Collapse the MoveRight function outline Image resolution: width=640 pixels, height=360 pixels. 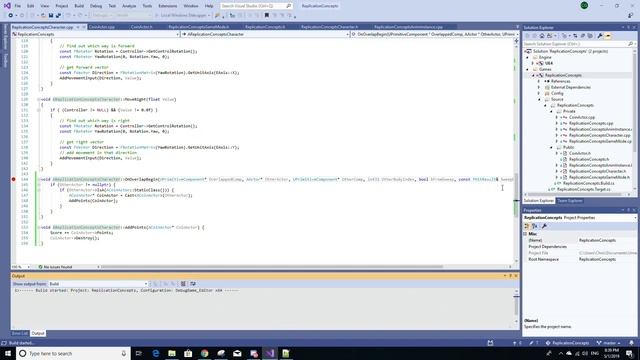click(x=39, y=99)
